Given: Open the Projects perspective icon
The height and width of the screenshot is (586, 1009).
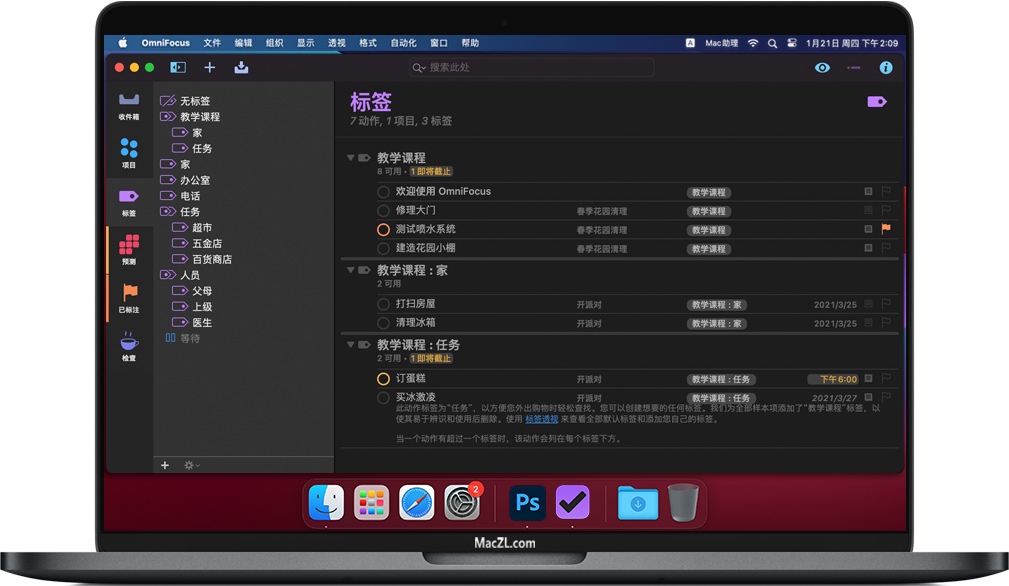Looking at the screenshot, I should point(129,153).
